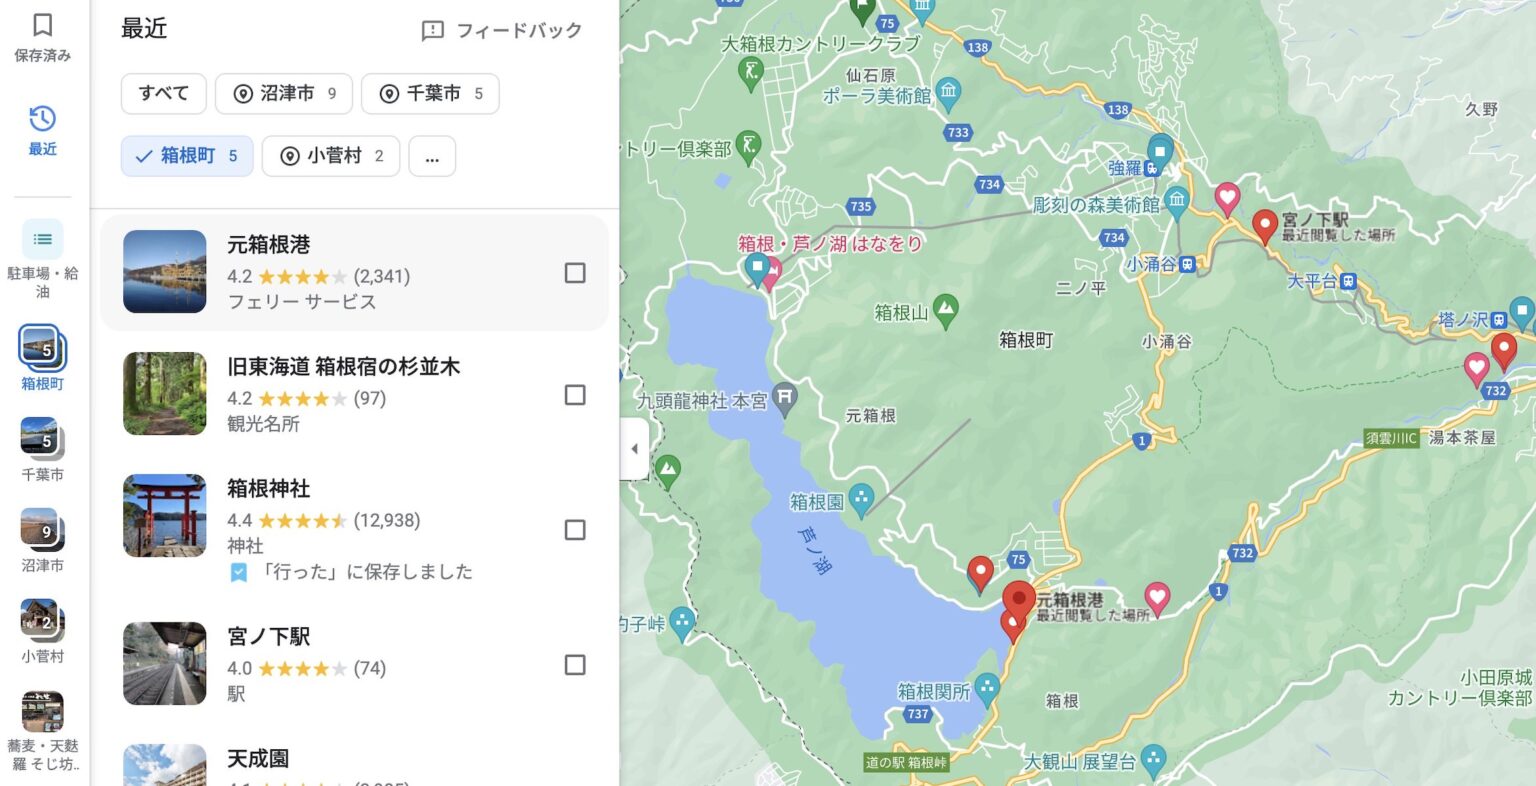This screenshot has width=1536, height=786.
Task: Deselect the 箱根町 filter chip
Action: click(x=187, y=156)
